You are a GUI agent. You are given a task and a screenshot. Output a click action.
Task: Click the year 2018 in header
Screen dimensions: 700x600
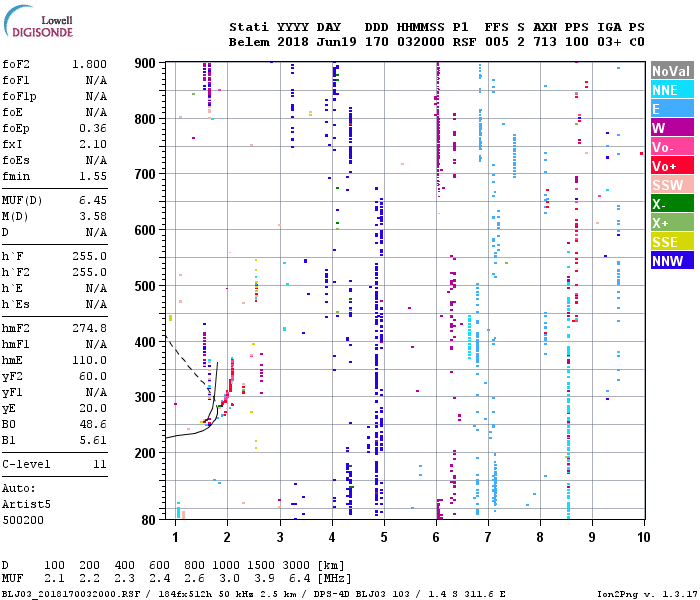click(293, 42)
